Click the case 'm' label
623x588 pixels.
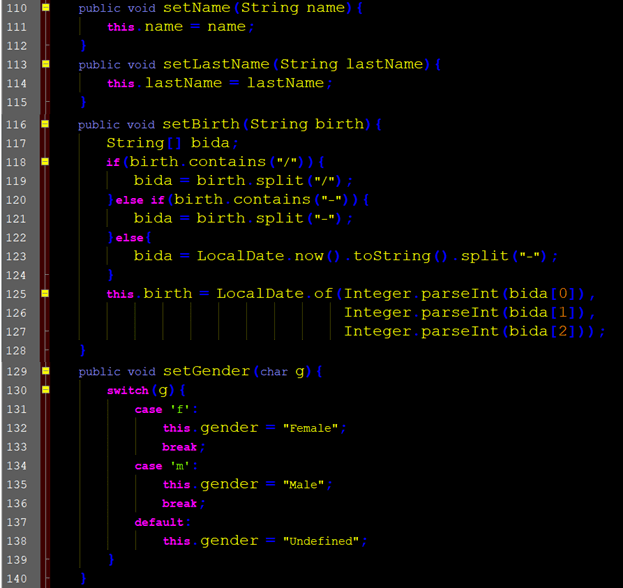coord(166,466)
